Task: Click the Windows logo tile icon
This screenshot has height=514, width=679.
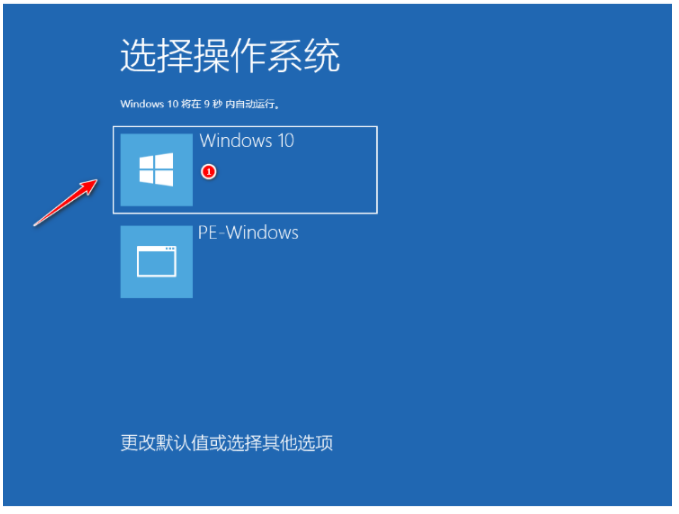Action: click(156, 170)
